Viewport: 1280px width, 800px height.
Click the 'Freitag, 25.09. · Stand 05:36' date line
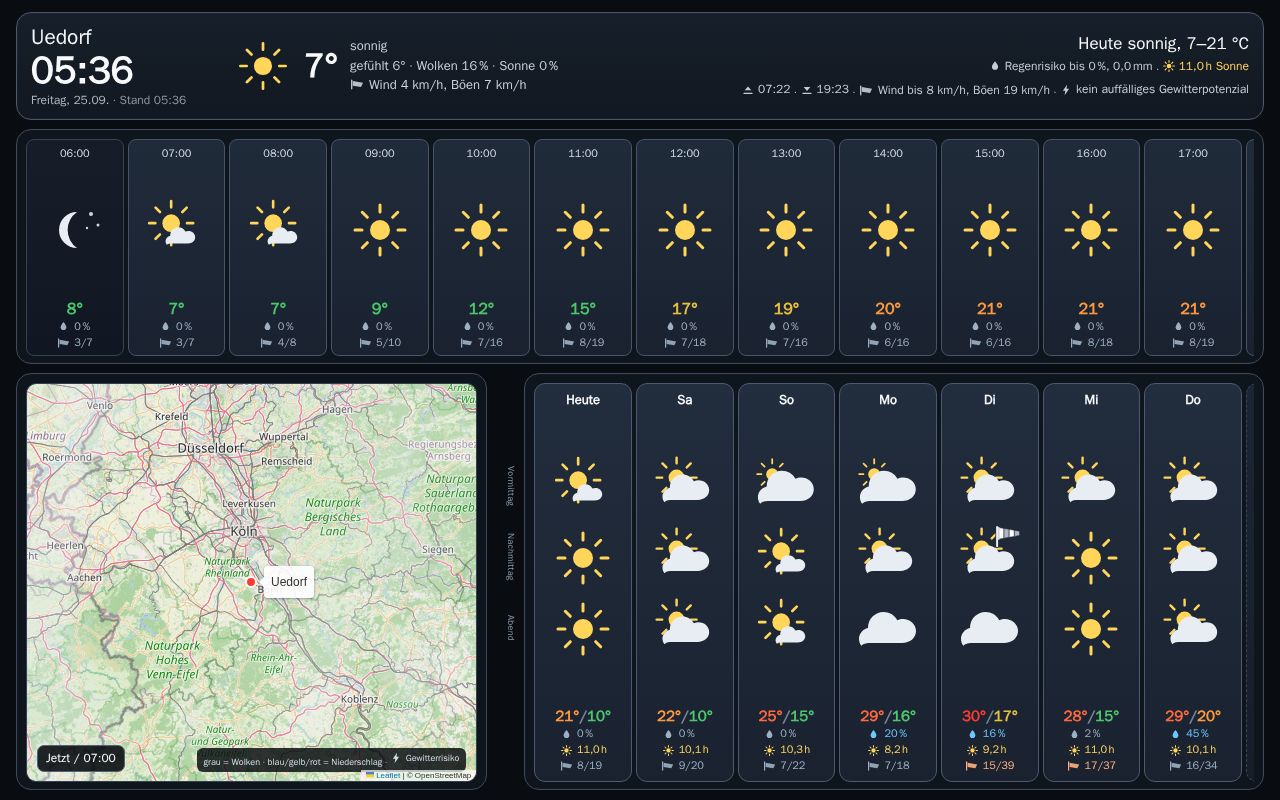[108, 100]
